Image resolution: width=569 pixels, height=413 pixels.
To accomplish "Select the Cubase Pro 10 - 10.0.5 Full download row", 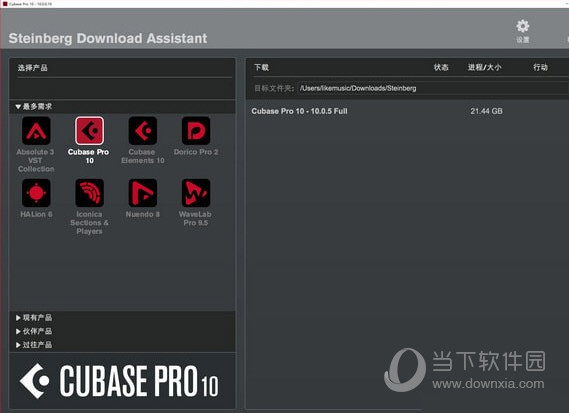I will point(406,111).
